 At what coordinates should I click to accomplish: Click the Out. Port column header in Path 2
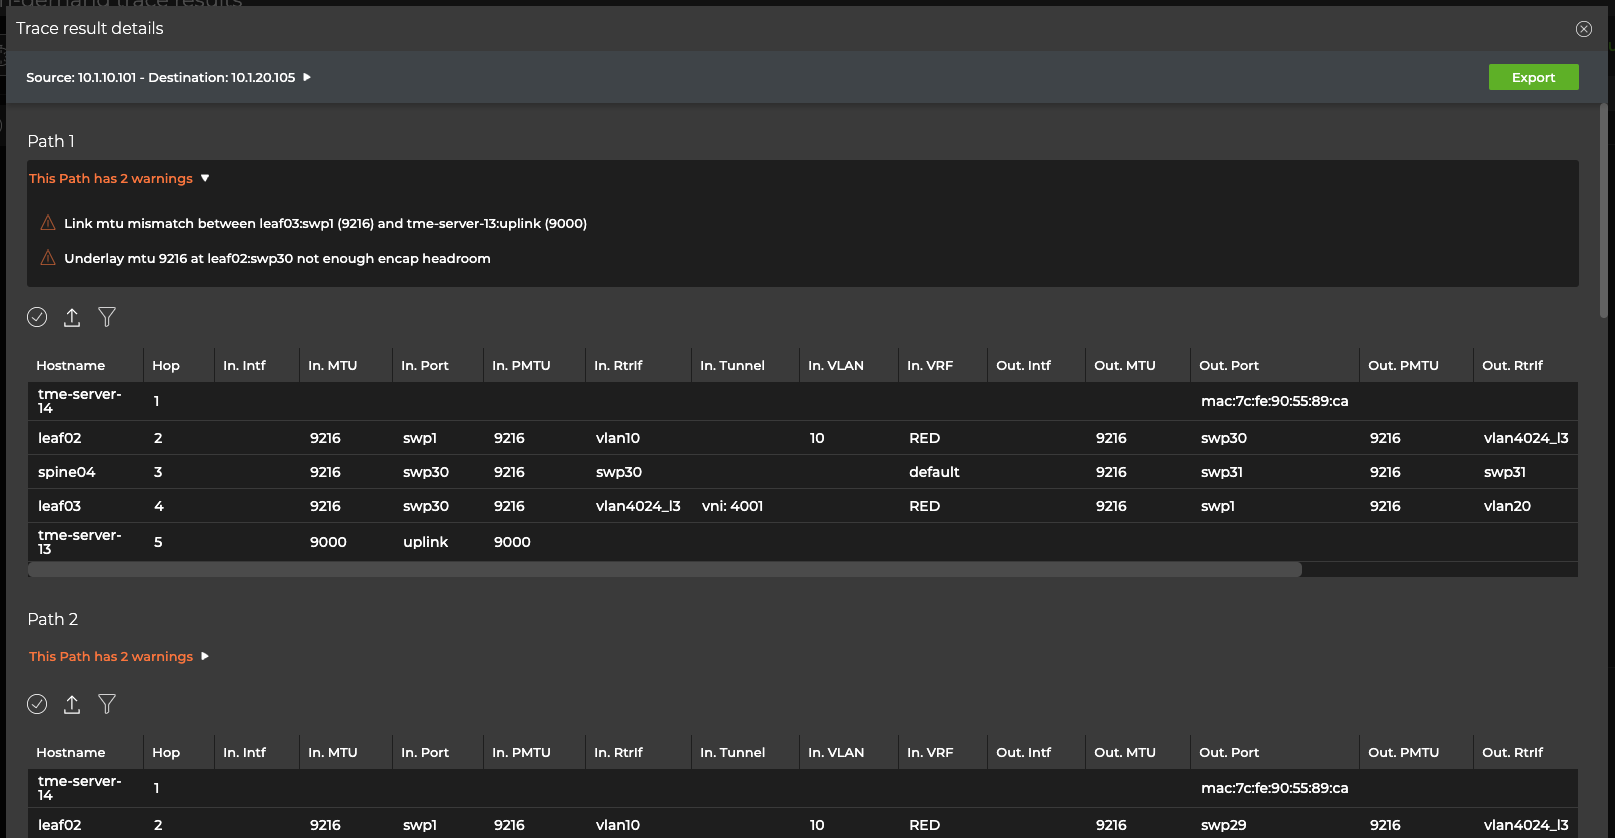coord(1228,752)
